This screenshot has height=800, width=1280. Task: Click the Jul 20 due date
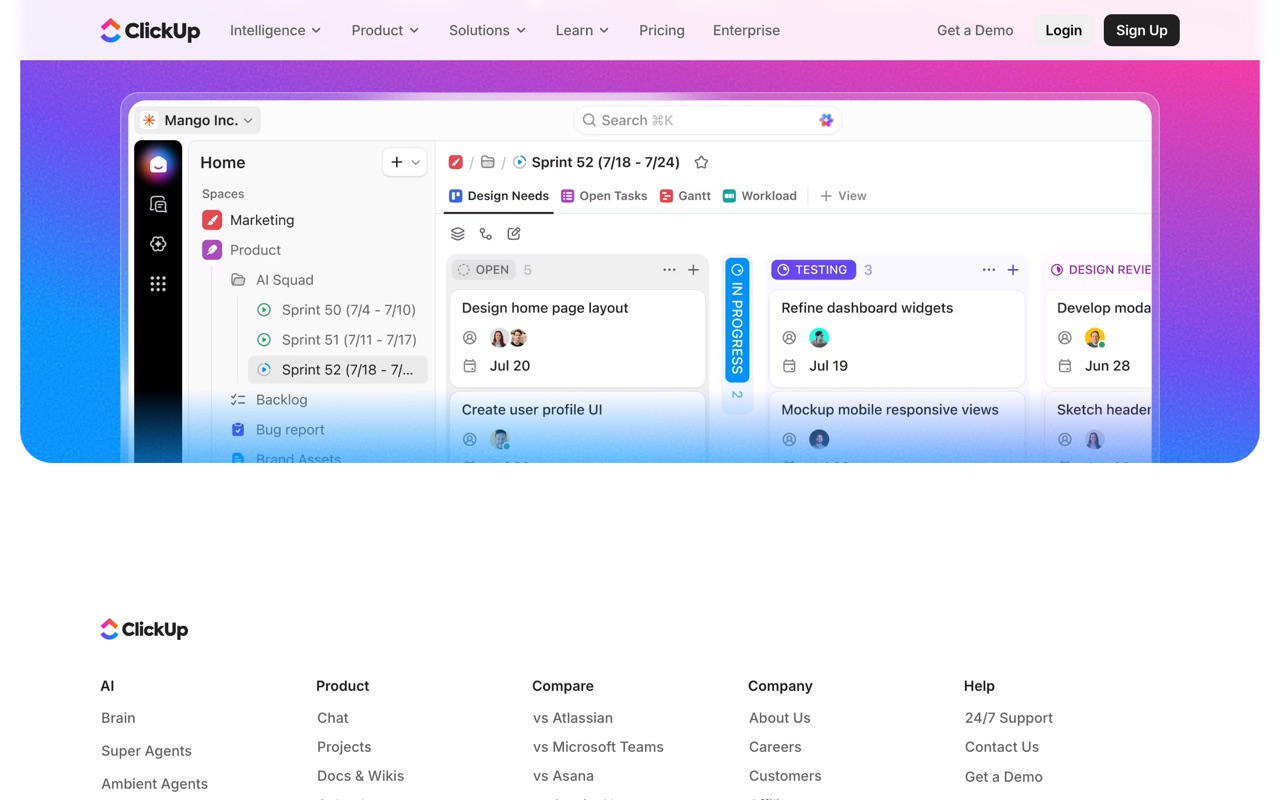510,366
